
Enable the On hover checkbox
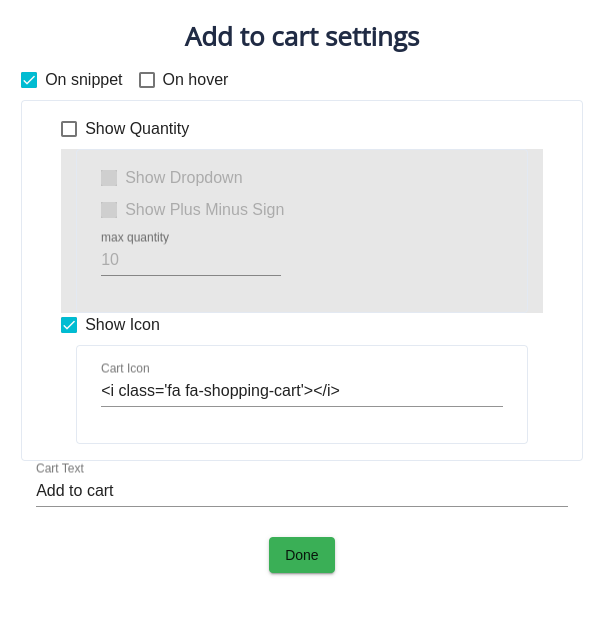pyautogui.click(x=147, y=80)
